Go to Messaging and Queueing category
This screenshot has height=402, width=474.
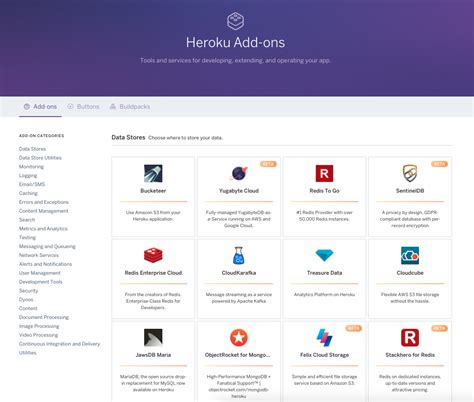(x=47, y=246)
